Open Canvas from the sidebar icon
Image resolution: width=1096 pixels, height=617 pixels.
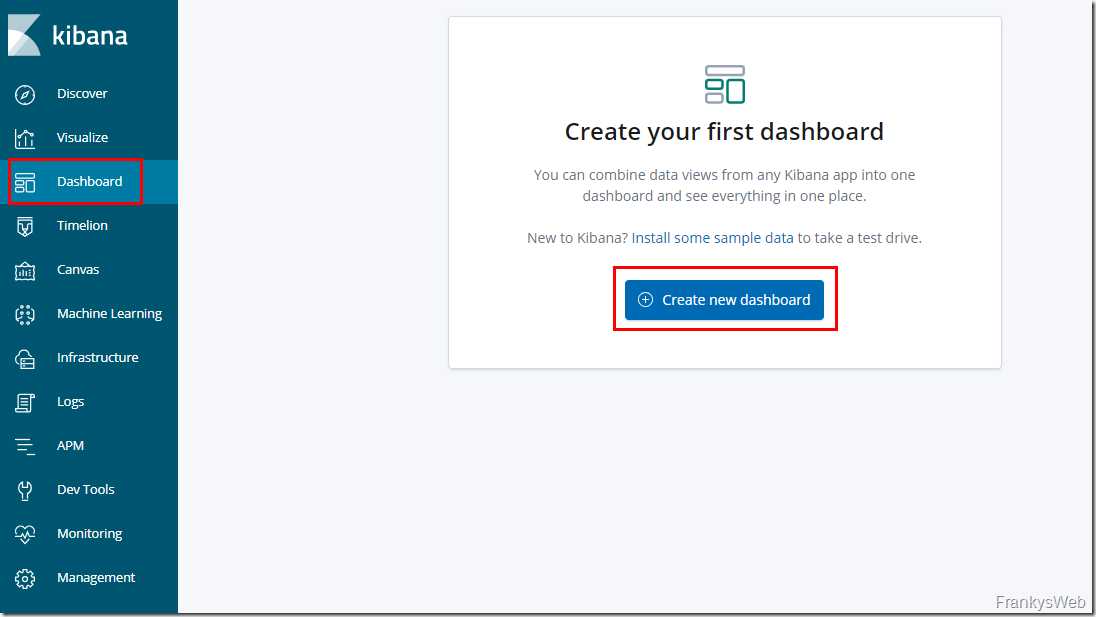point(25,270)
